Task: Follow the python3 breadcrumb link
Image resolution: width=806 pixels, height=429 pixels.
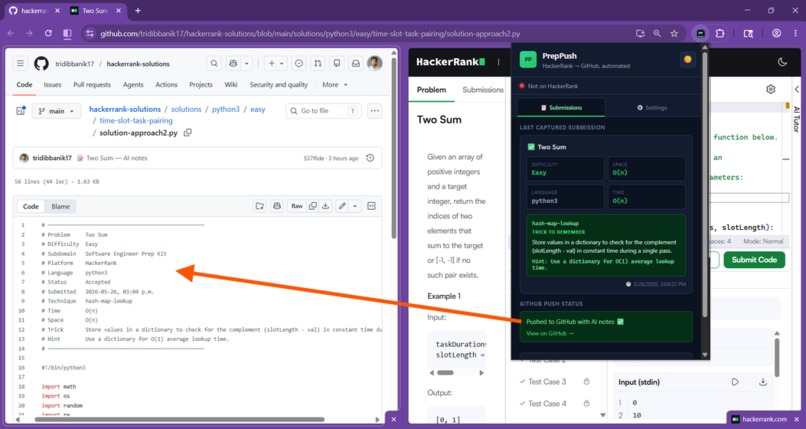Action: coord(226,109)
